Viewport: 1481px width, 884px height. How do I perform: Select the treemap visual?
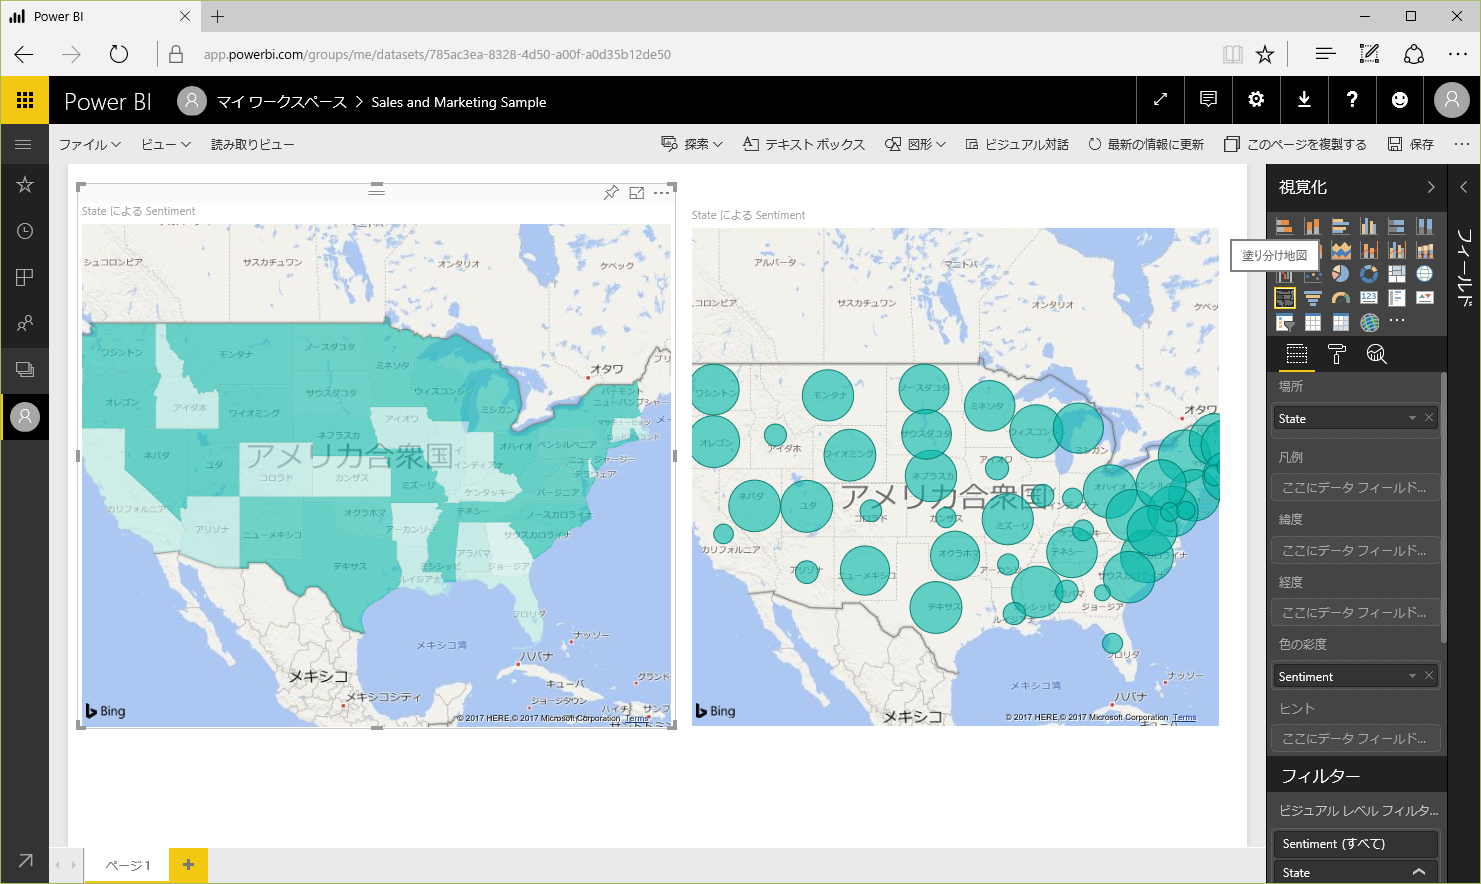tap(1397, 274)
